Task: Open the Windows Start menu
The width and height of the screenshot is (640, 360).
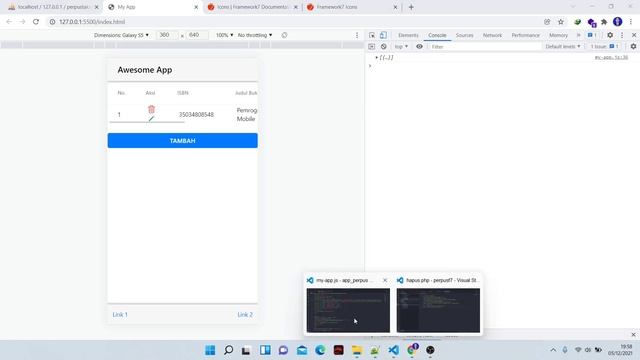Action: 210,350
